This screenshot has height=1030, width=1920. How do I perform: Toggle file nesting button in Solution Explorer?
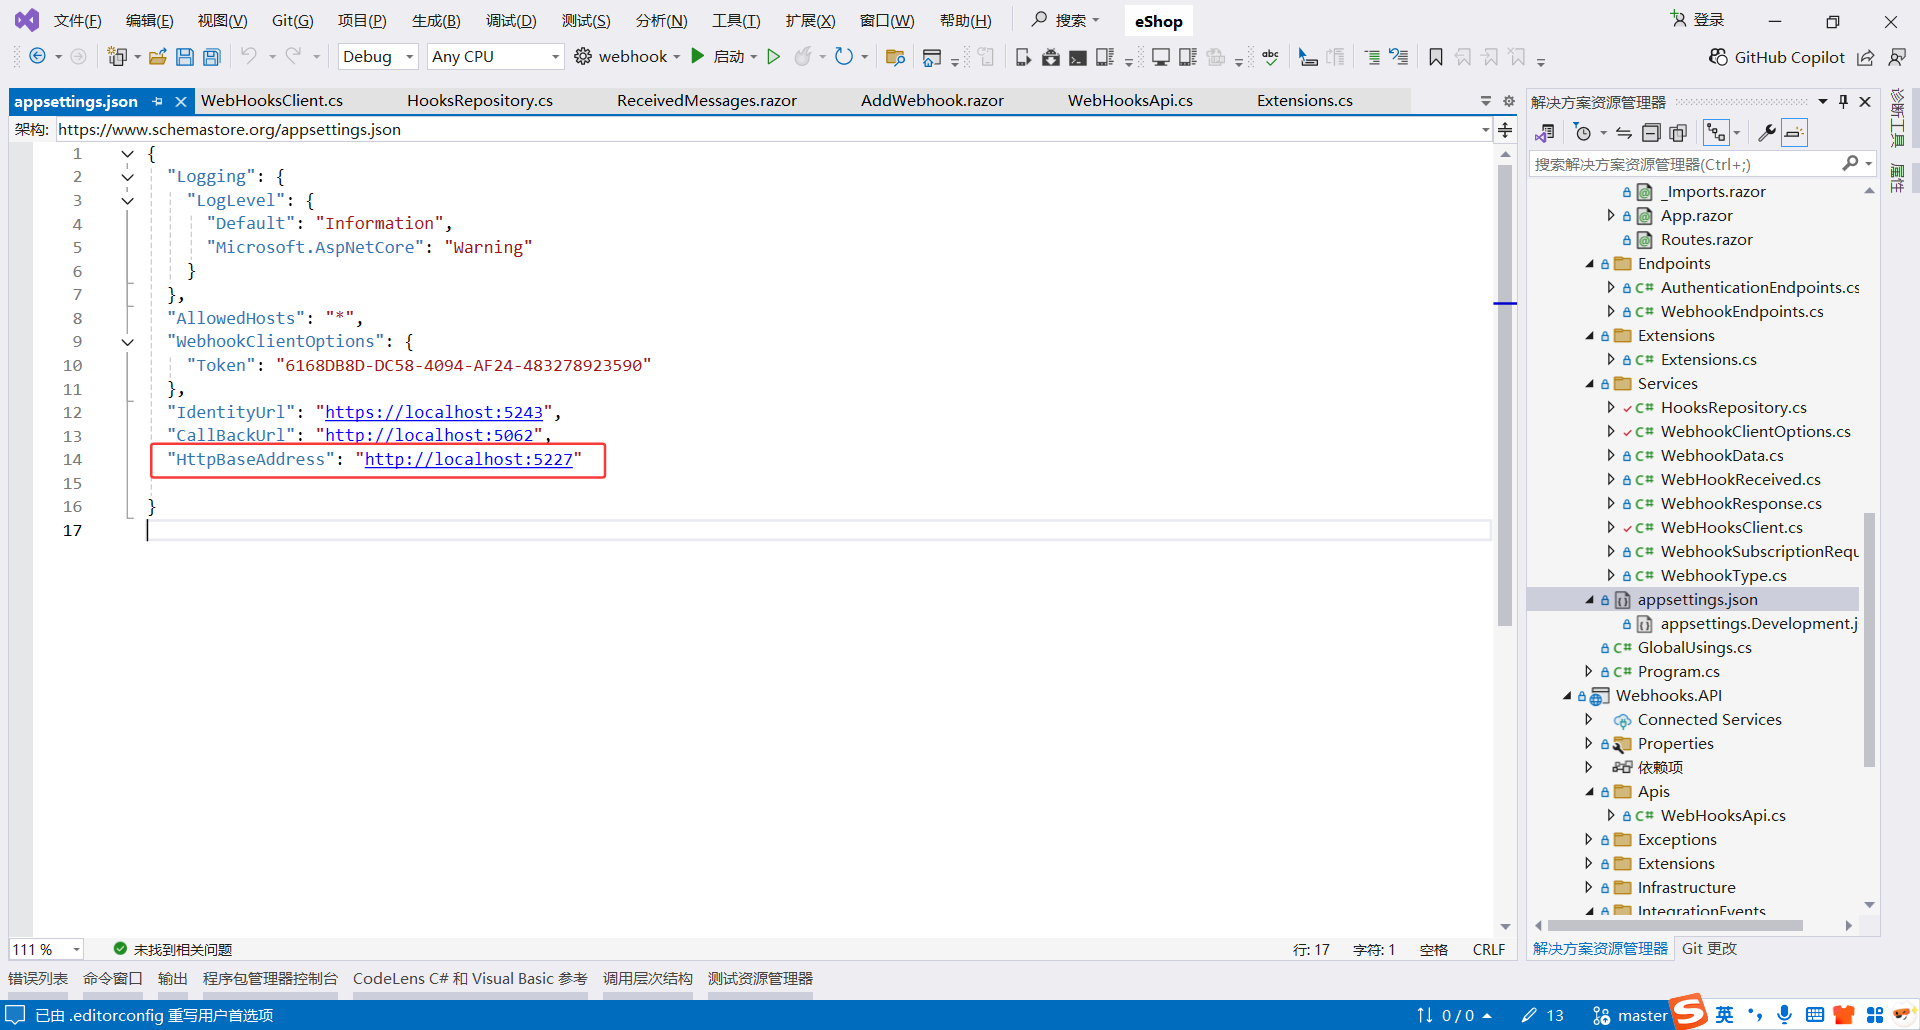(1716, 132)
